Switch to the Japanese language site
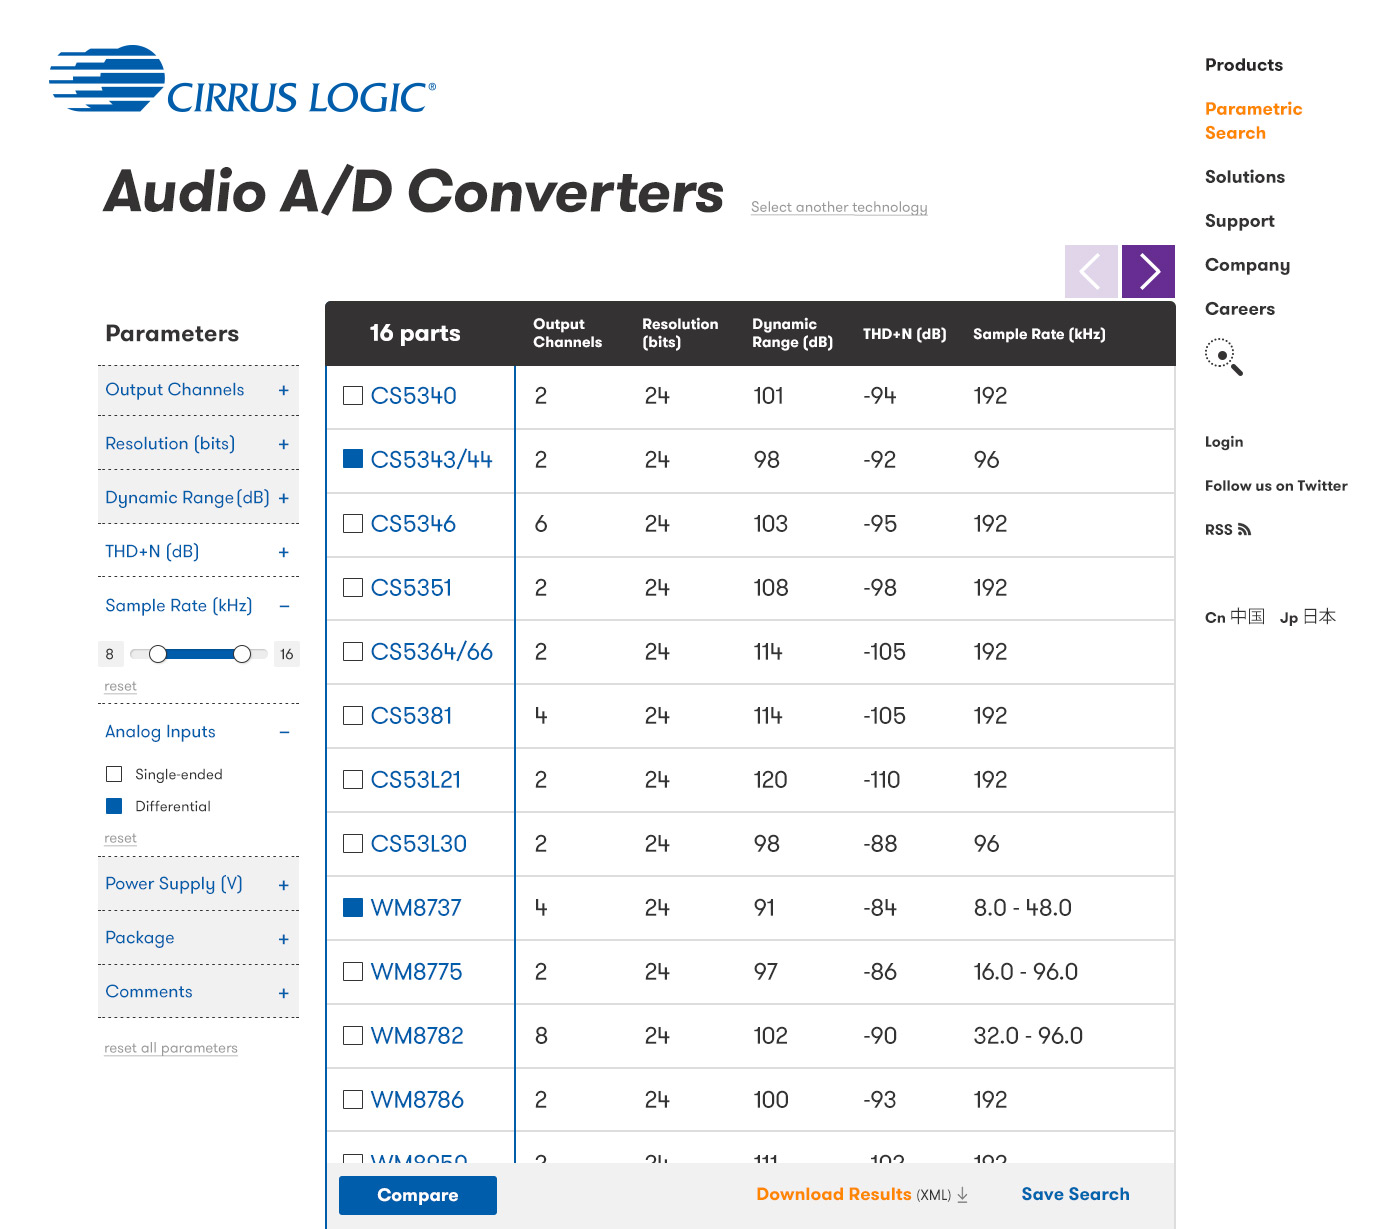This screenshot has height=1229, width=1400. coord(1308,617)
